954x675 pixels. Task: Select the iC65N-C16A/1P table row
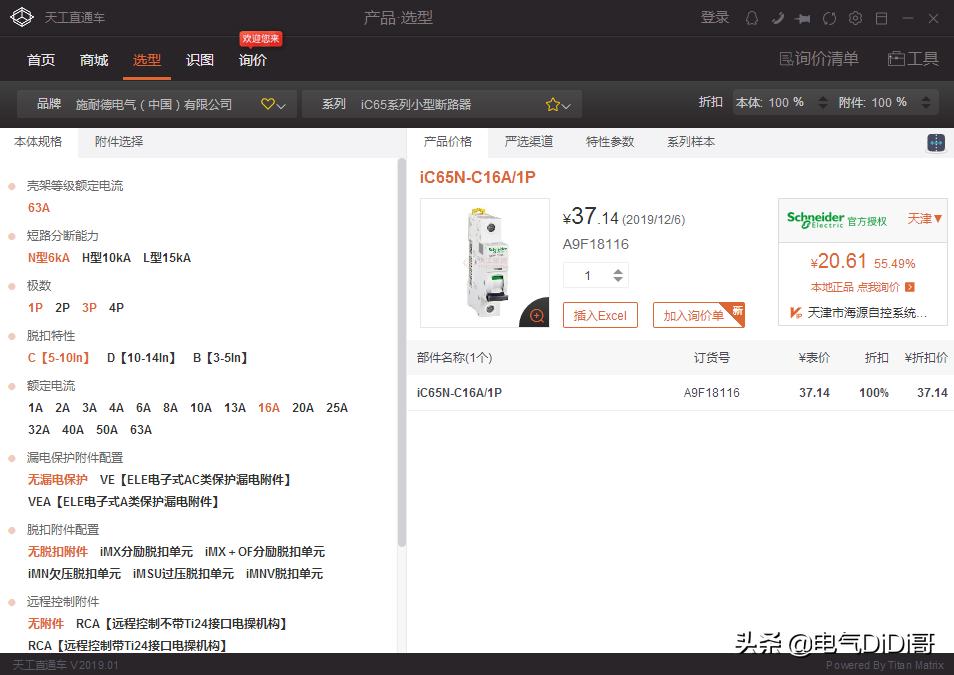pos(680,393)
